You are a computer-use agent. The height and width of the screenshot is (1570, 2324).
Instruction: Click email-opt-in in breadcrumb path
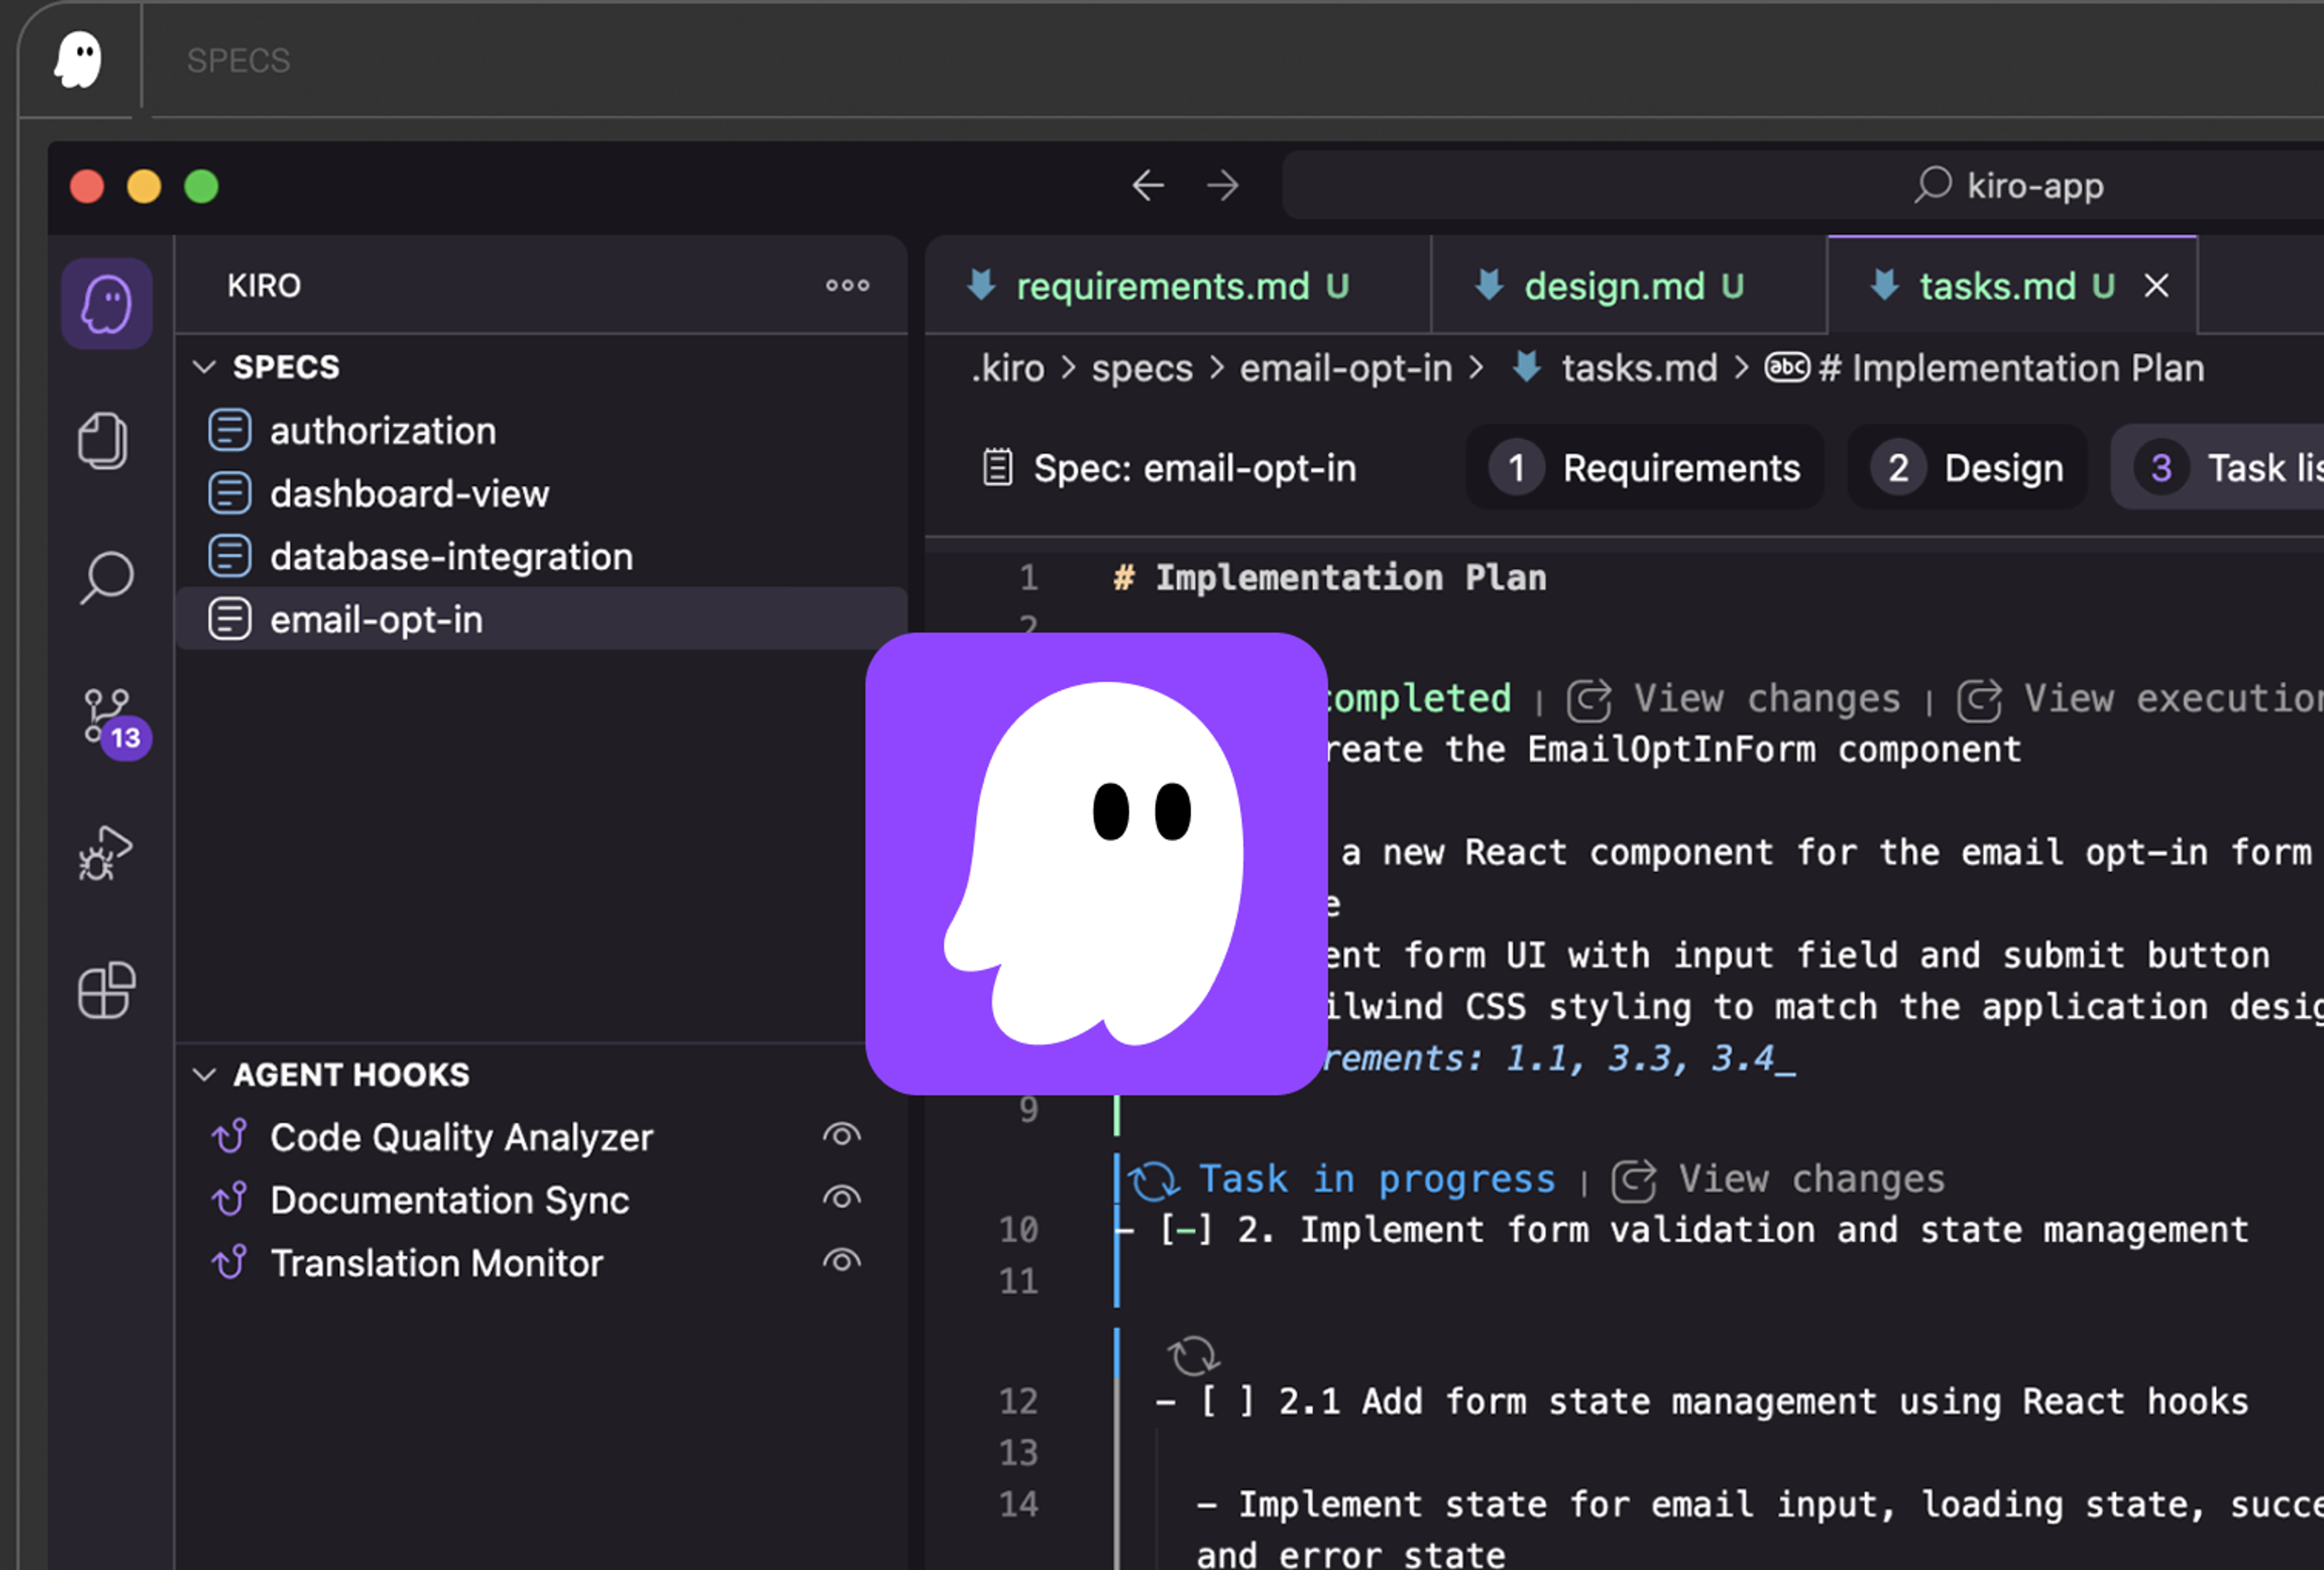pos(1346,368)
